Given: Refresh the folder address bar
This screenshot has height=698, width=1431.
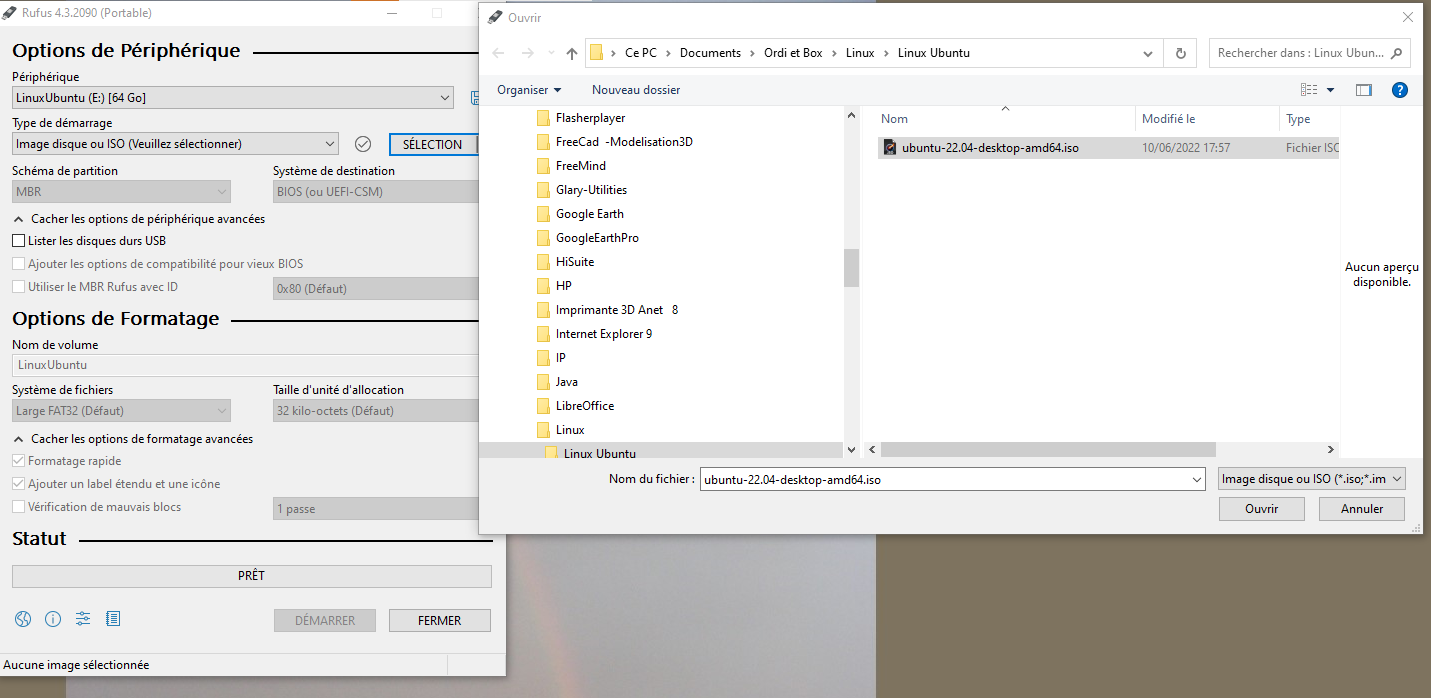Looking at the screenshot, I should 1181,53.
